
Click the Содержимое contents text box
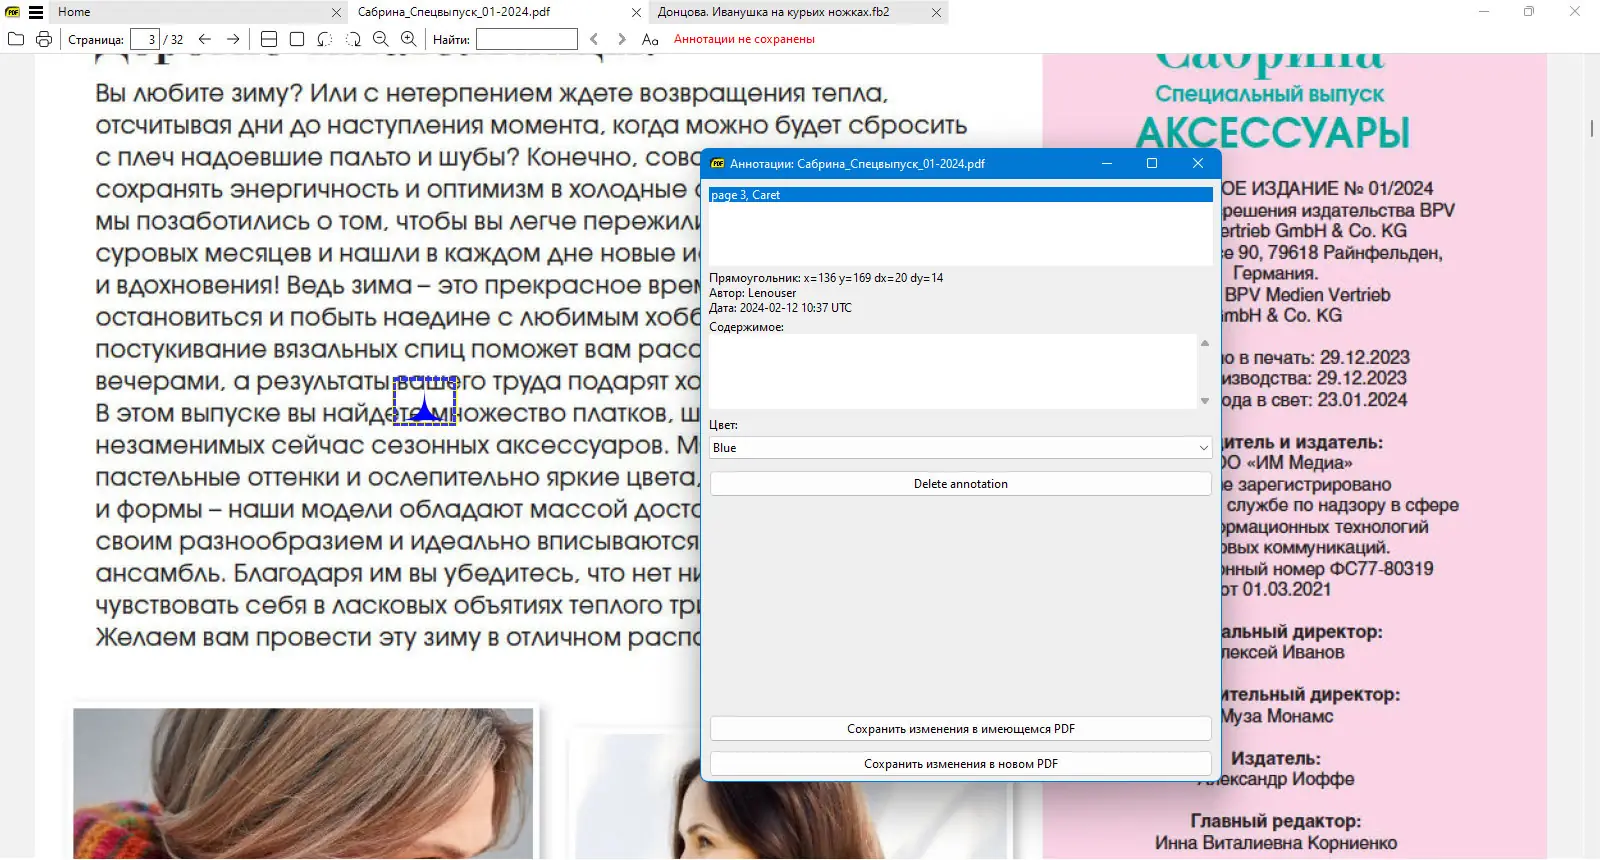point(952,371)
